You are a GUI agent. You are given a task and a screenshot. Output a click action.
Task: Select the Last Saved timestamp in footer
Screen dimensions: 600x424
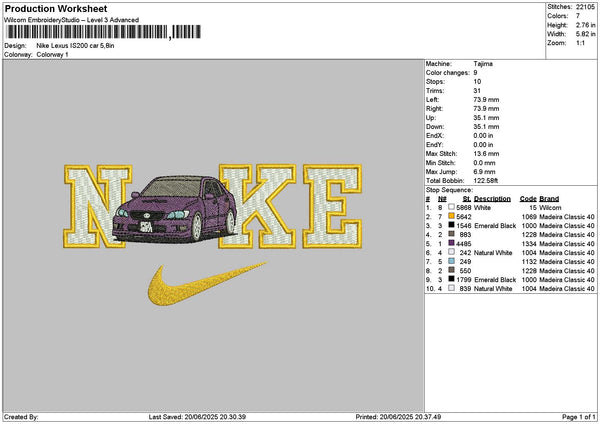[x=197, y=417]
